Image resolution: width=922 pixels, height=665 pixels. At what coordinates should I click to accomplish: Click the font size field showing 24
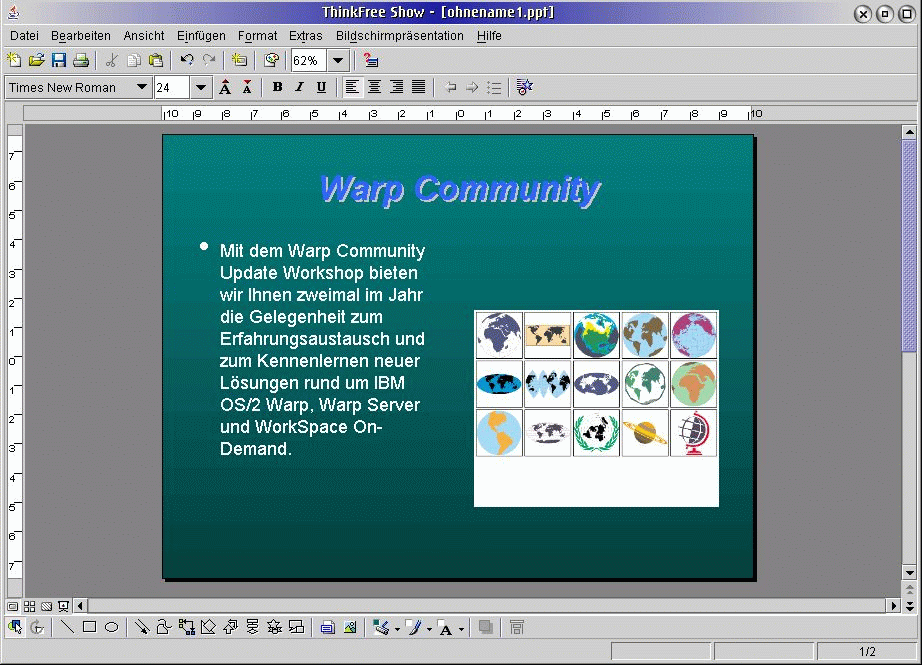[172, 88]
